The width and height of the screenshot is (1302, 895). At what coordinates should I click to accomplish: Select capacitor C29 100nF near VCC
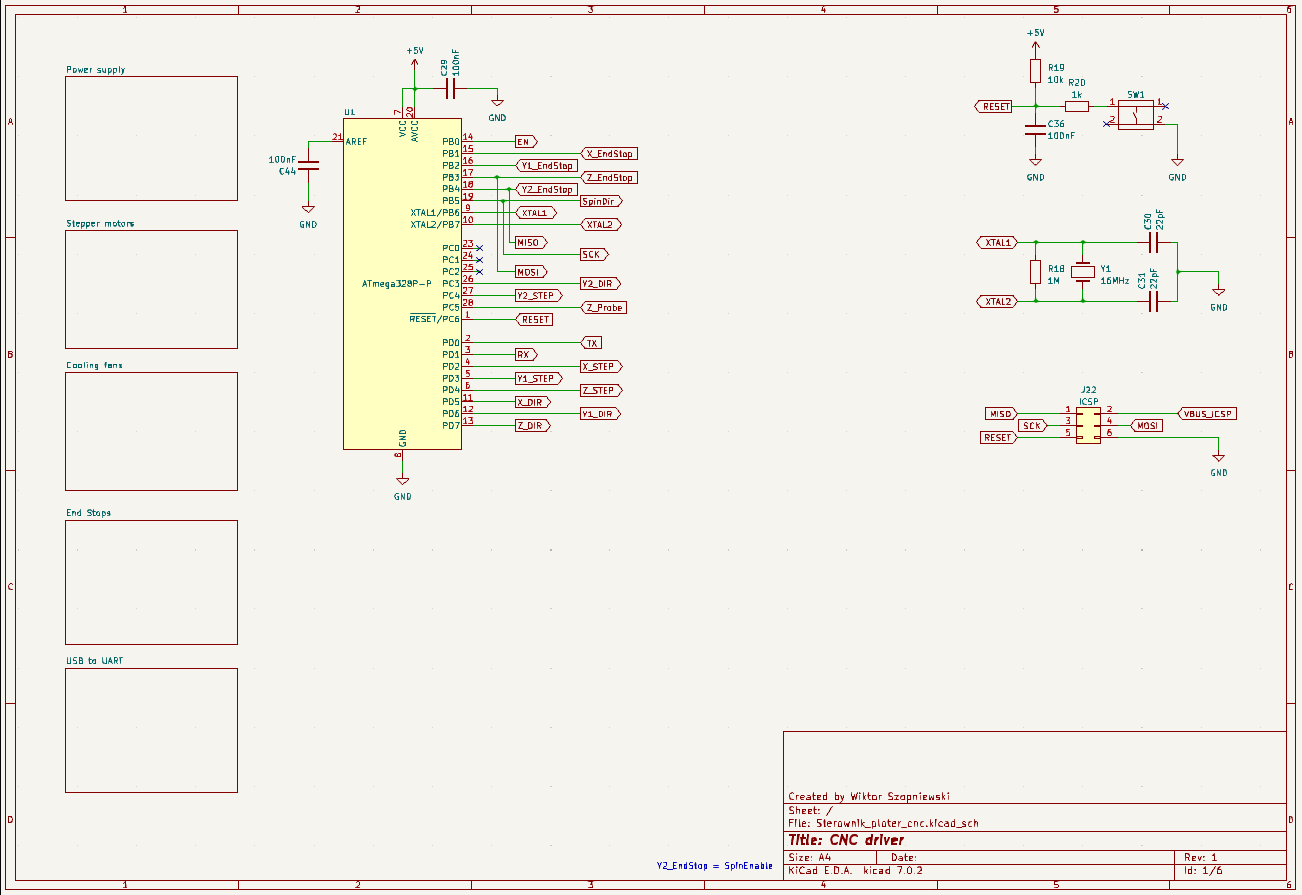pos(450,88)
